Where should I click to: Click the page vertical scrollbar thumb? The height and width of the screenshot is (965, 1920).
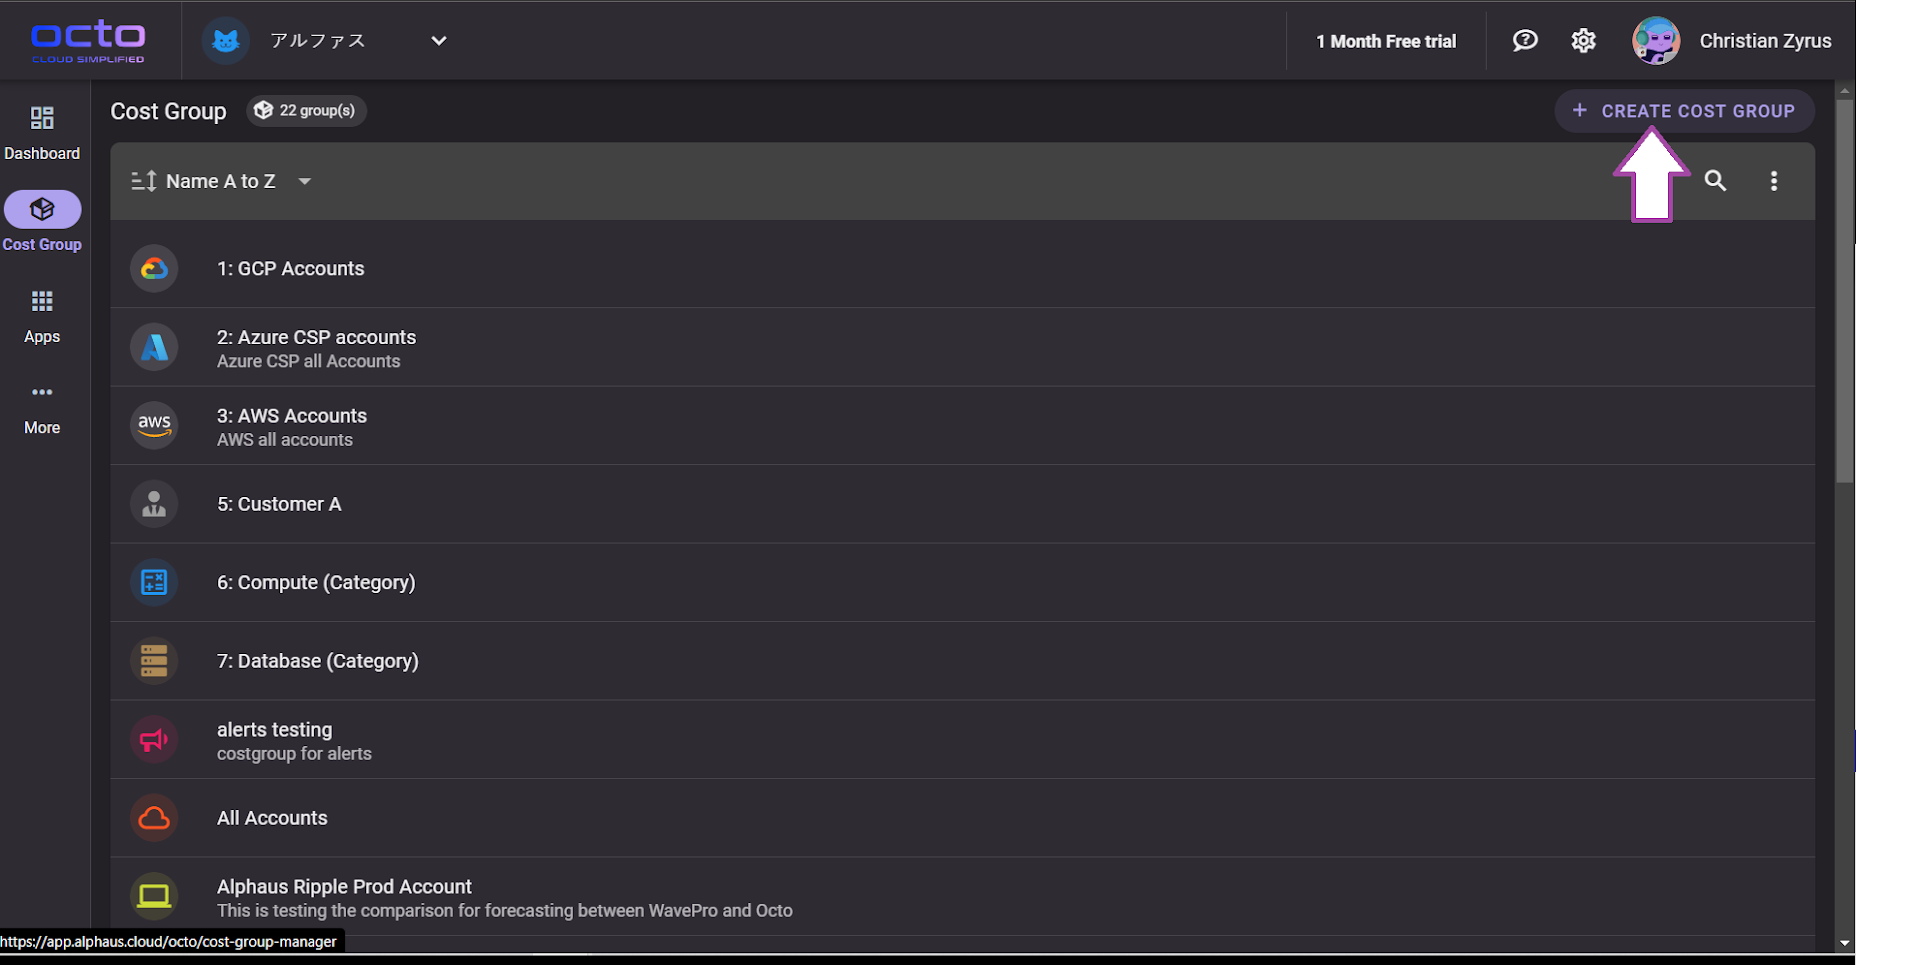(1845, 290)
